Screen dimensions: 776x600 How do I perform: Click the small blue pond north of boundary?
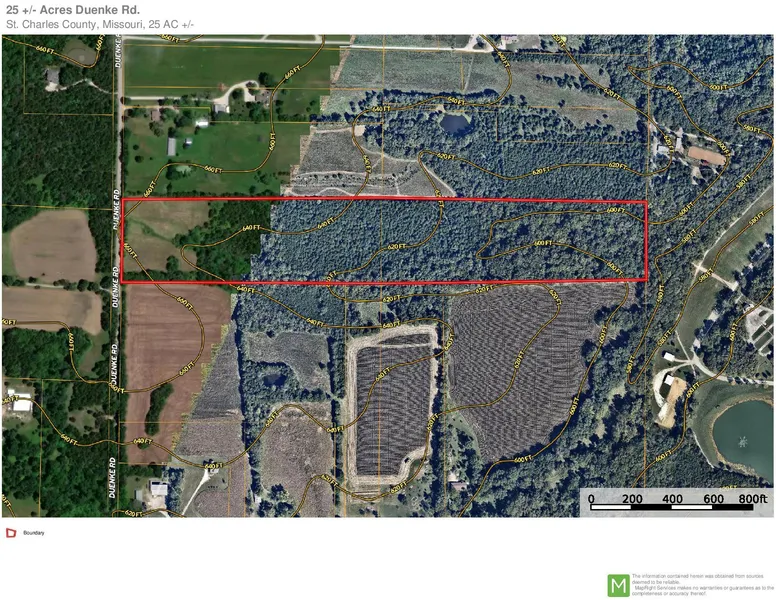(456, 124)
